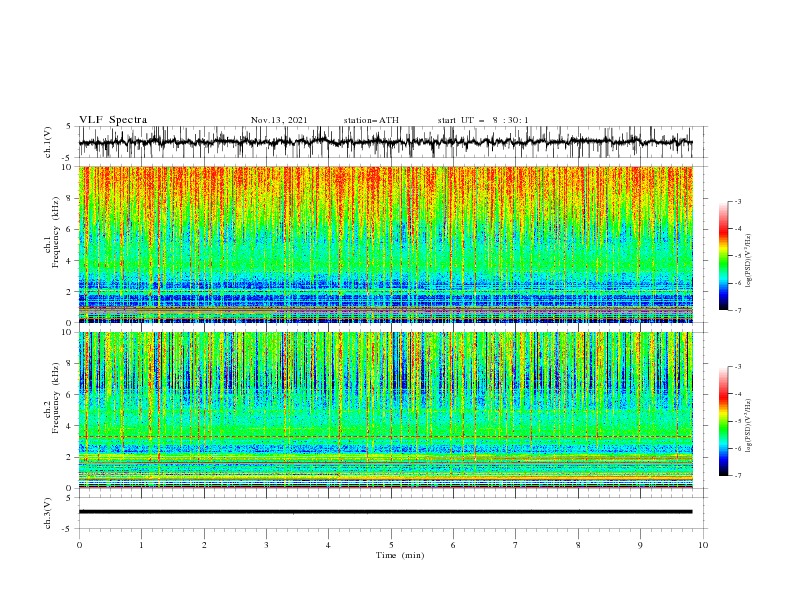Click the "3" minute tick label
The width and height of the screenshot is (792, 612).
pyautogui.click(x=266, y=545)
